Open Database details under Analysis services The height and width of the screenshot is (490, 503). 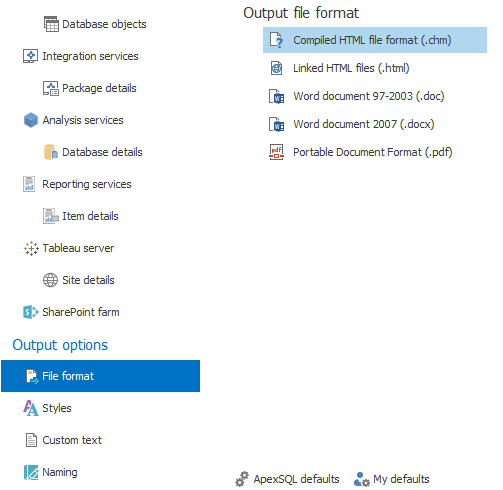(93, 152)
